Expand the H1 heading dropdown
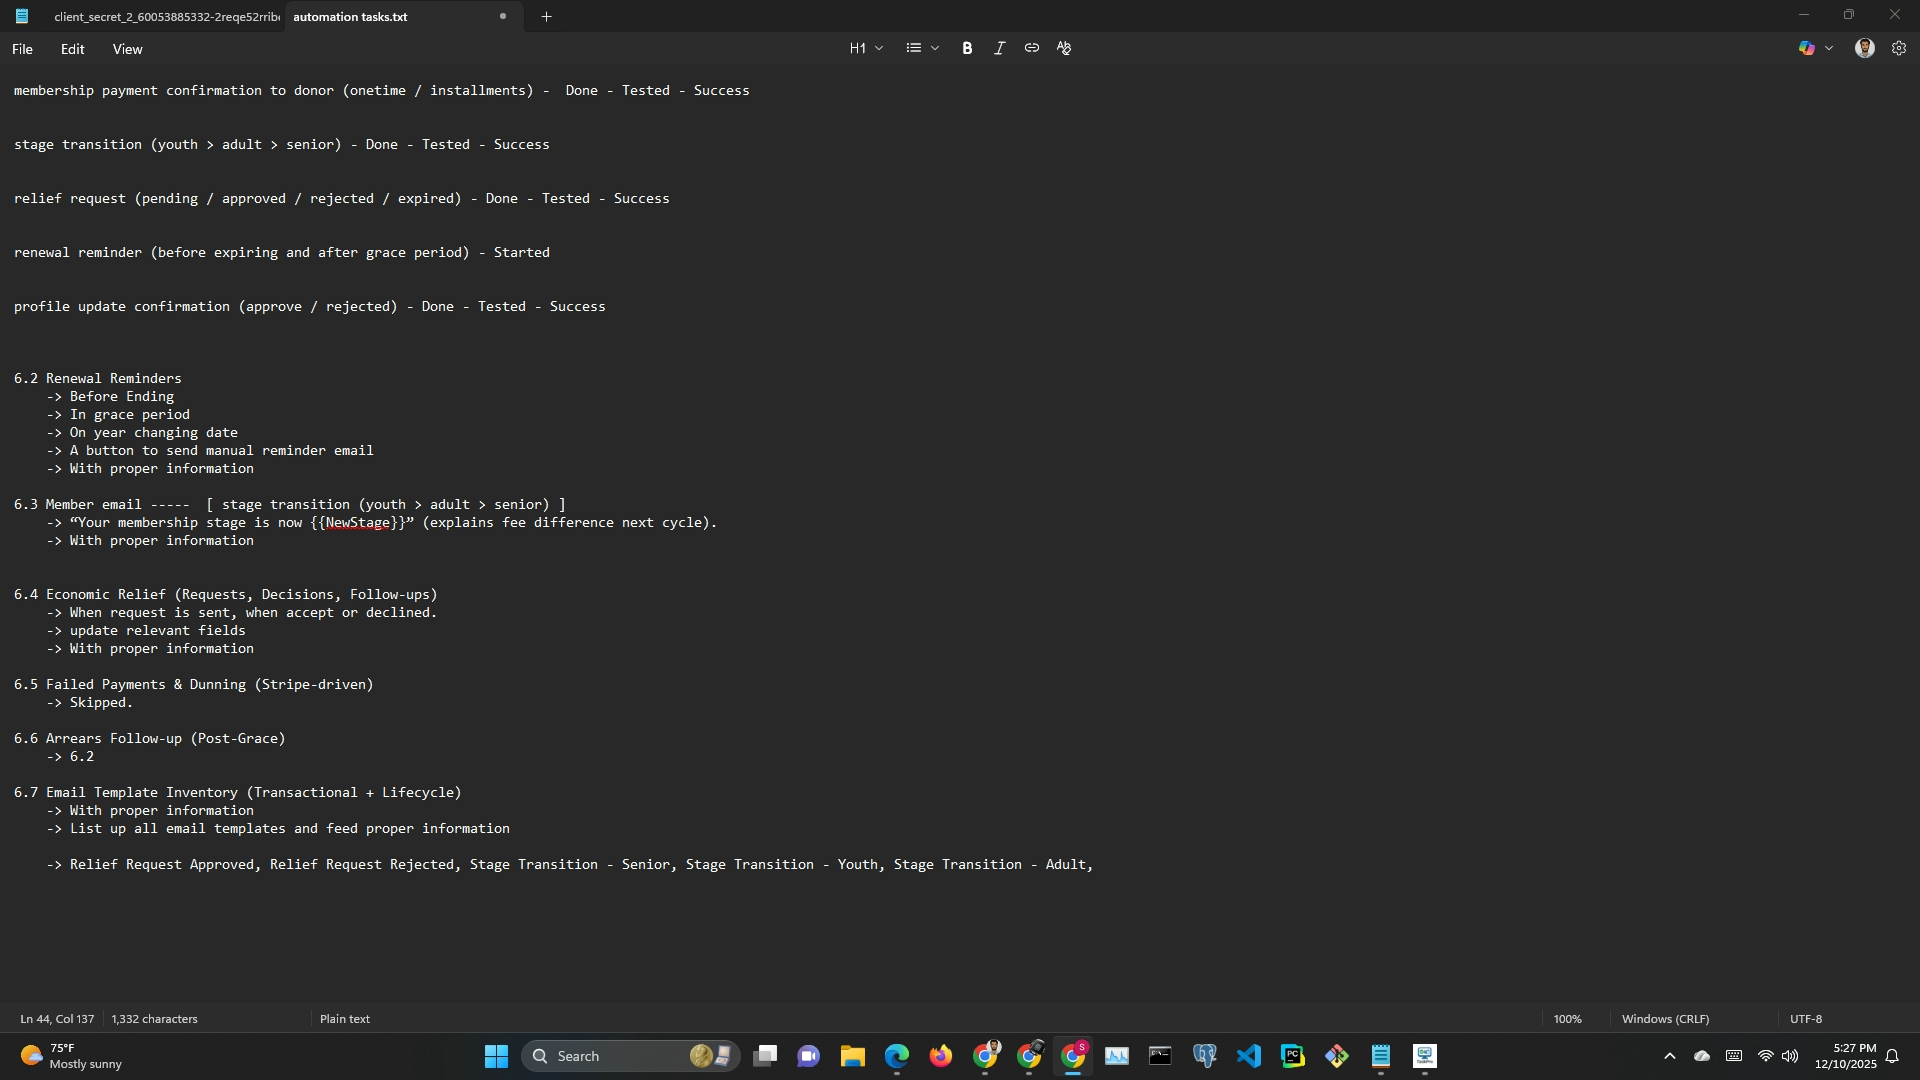1920x1080 pixels. click(x=866, y=48)
